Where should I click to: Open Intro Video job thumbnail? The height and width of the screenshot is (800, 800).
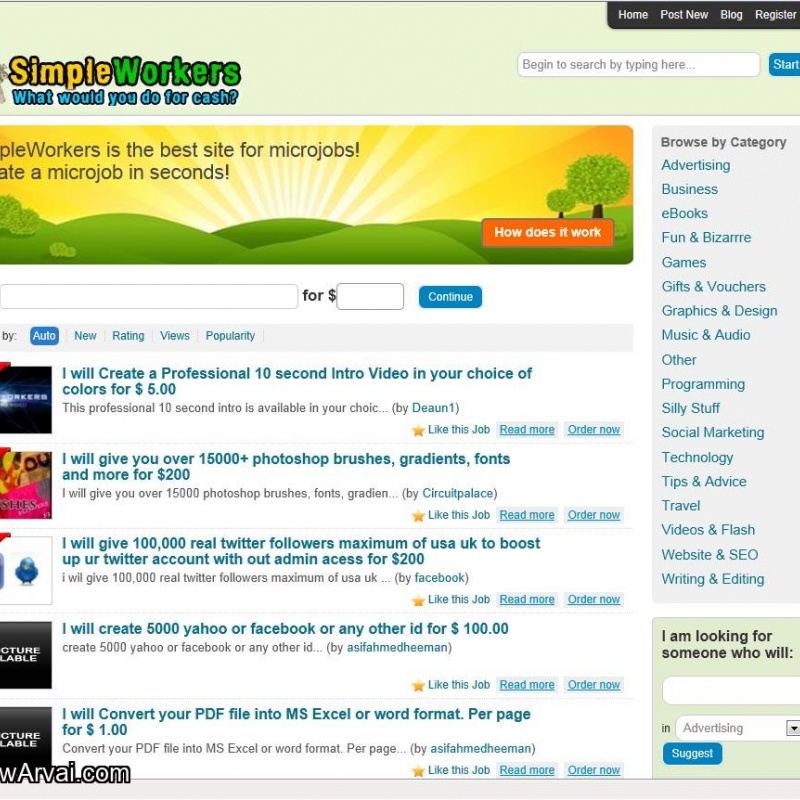25,400
